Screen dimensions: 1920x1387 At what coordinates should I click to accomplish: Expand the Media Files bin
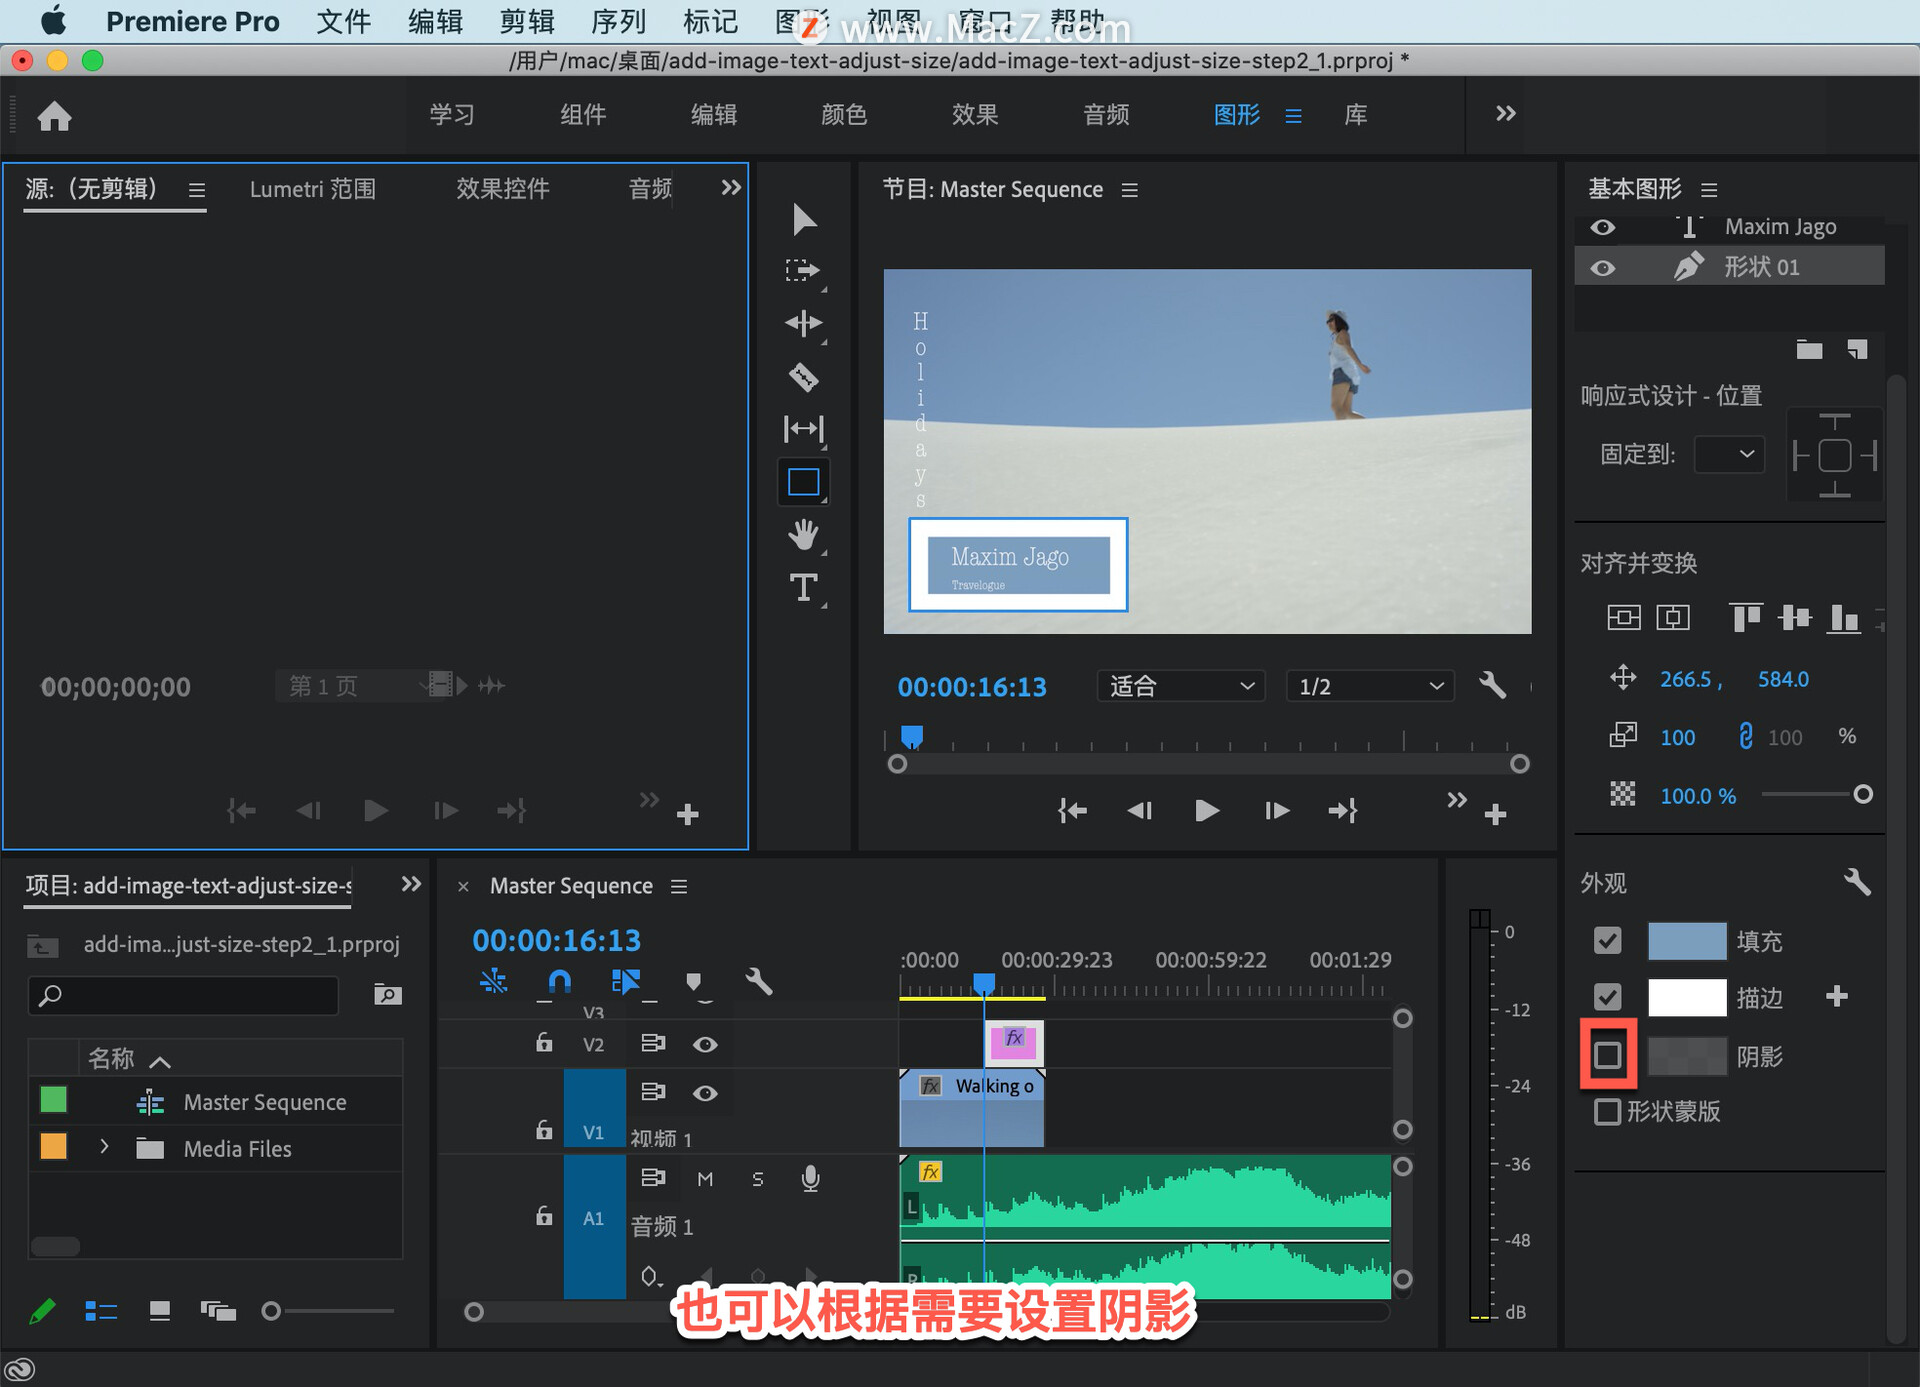point(104,1147)
